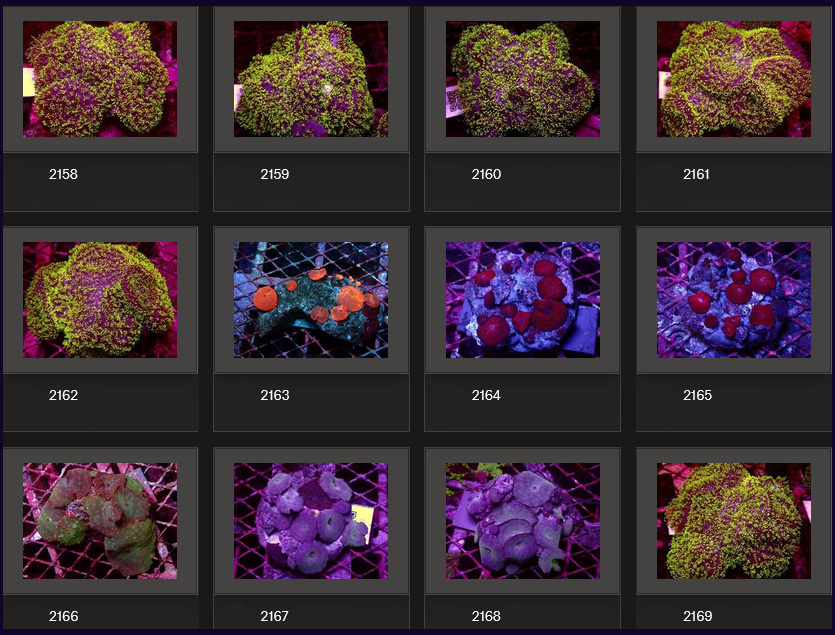The height and width of the screenshot is (635, 835).
Task: Select the label text 2165
Action: click(x=698, y=395)
